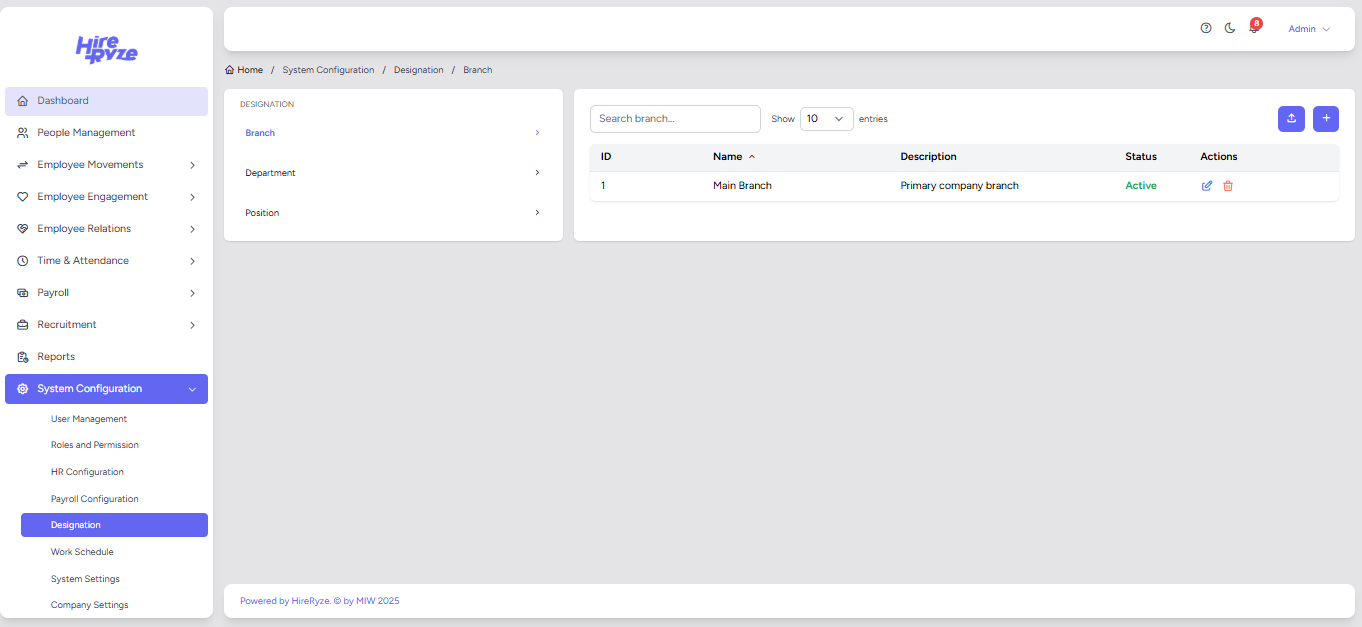Viewport: 1362px width, 627px height.
Task: Toggle dark mode moon icon
Action: (x=1230, y=29)
